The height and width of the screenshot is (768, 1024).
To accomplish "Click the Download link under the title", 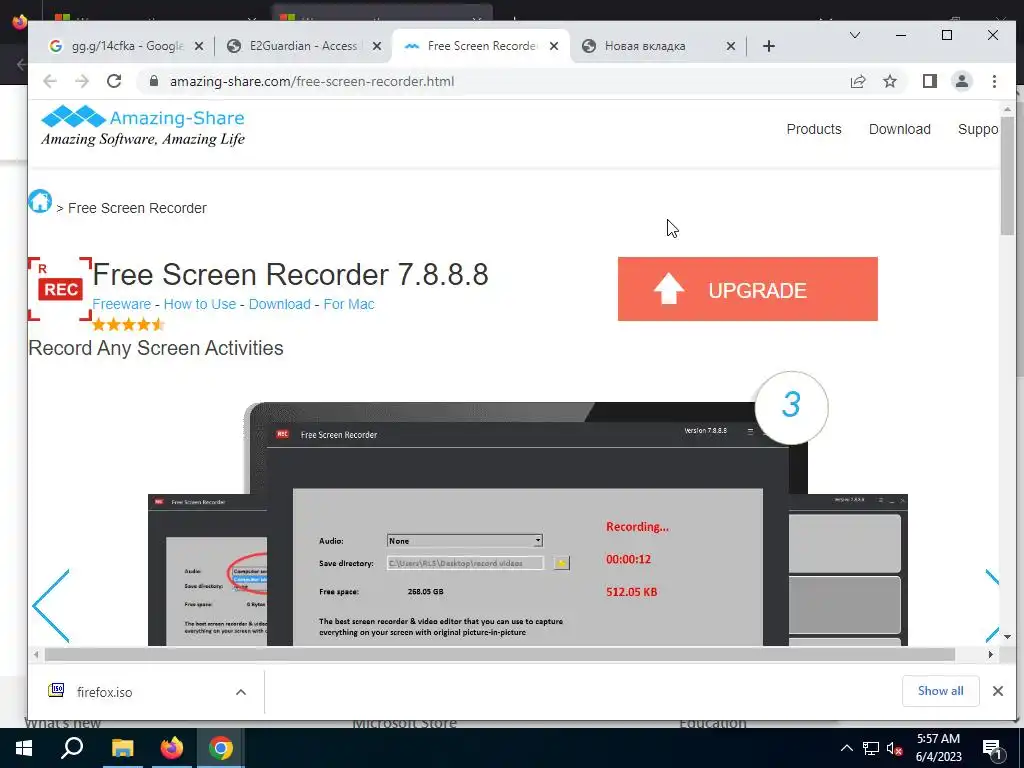I will coord(280,304).
